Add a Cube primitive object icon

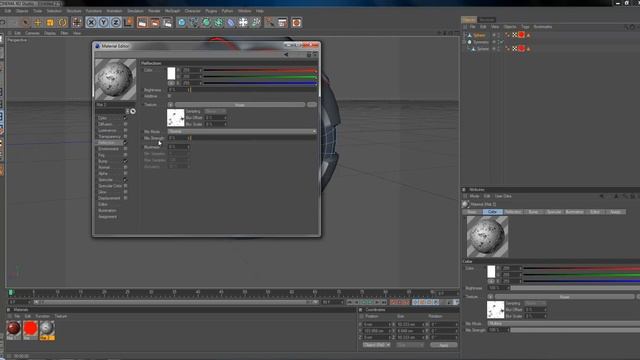182,22
